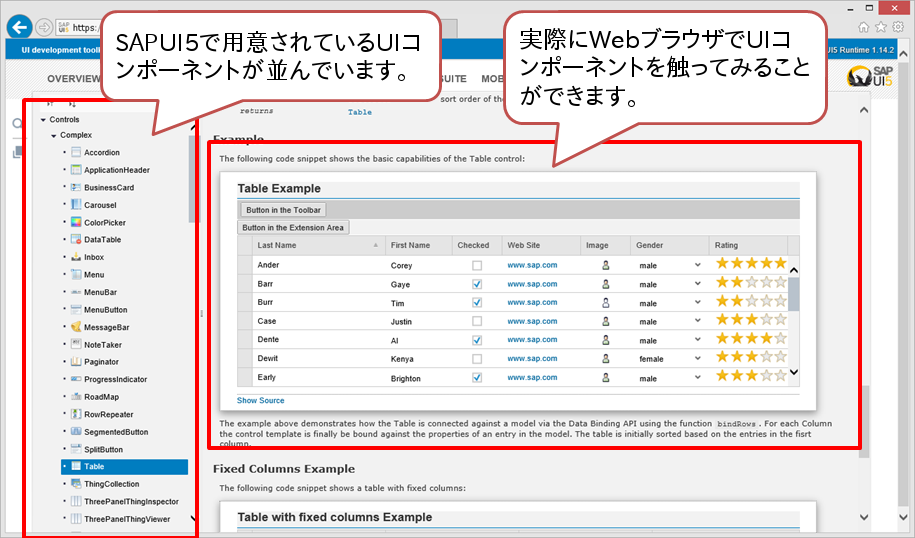Screen dimensions: 915x538
Task: Click person image in Ander row
Action: 606,265
